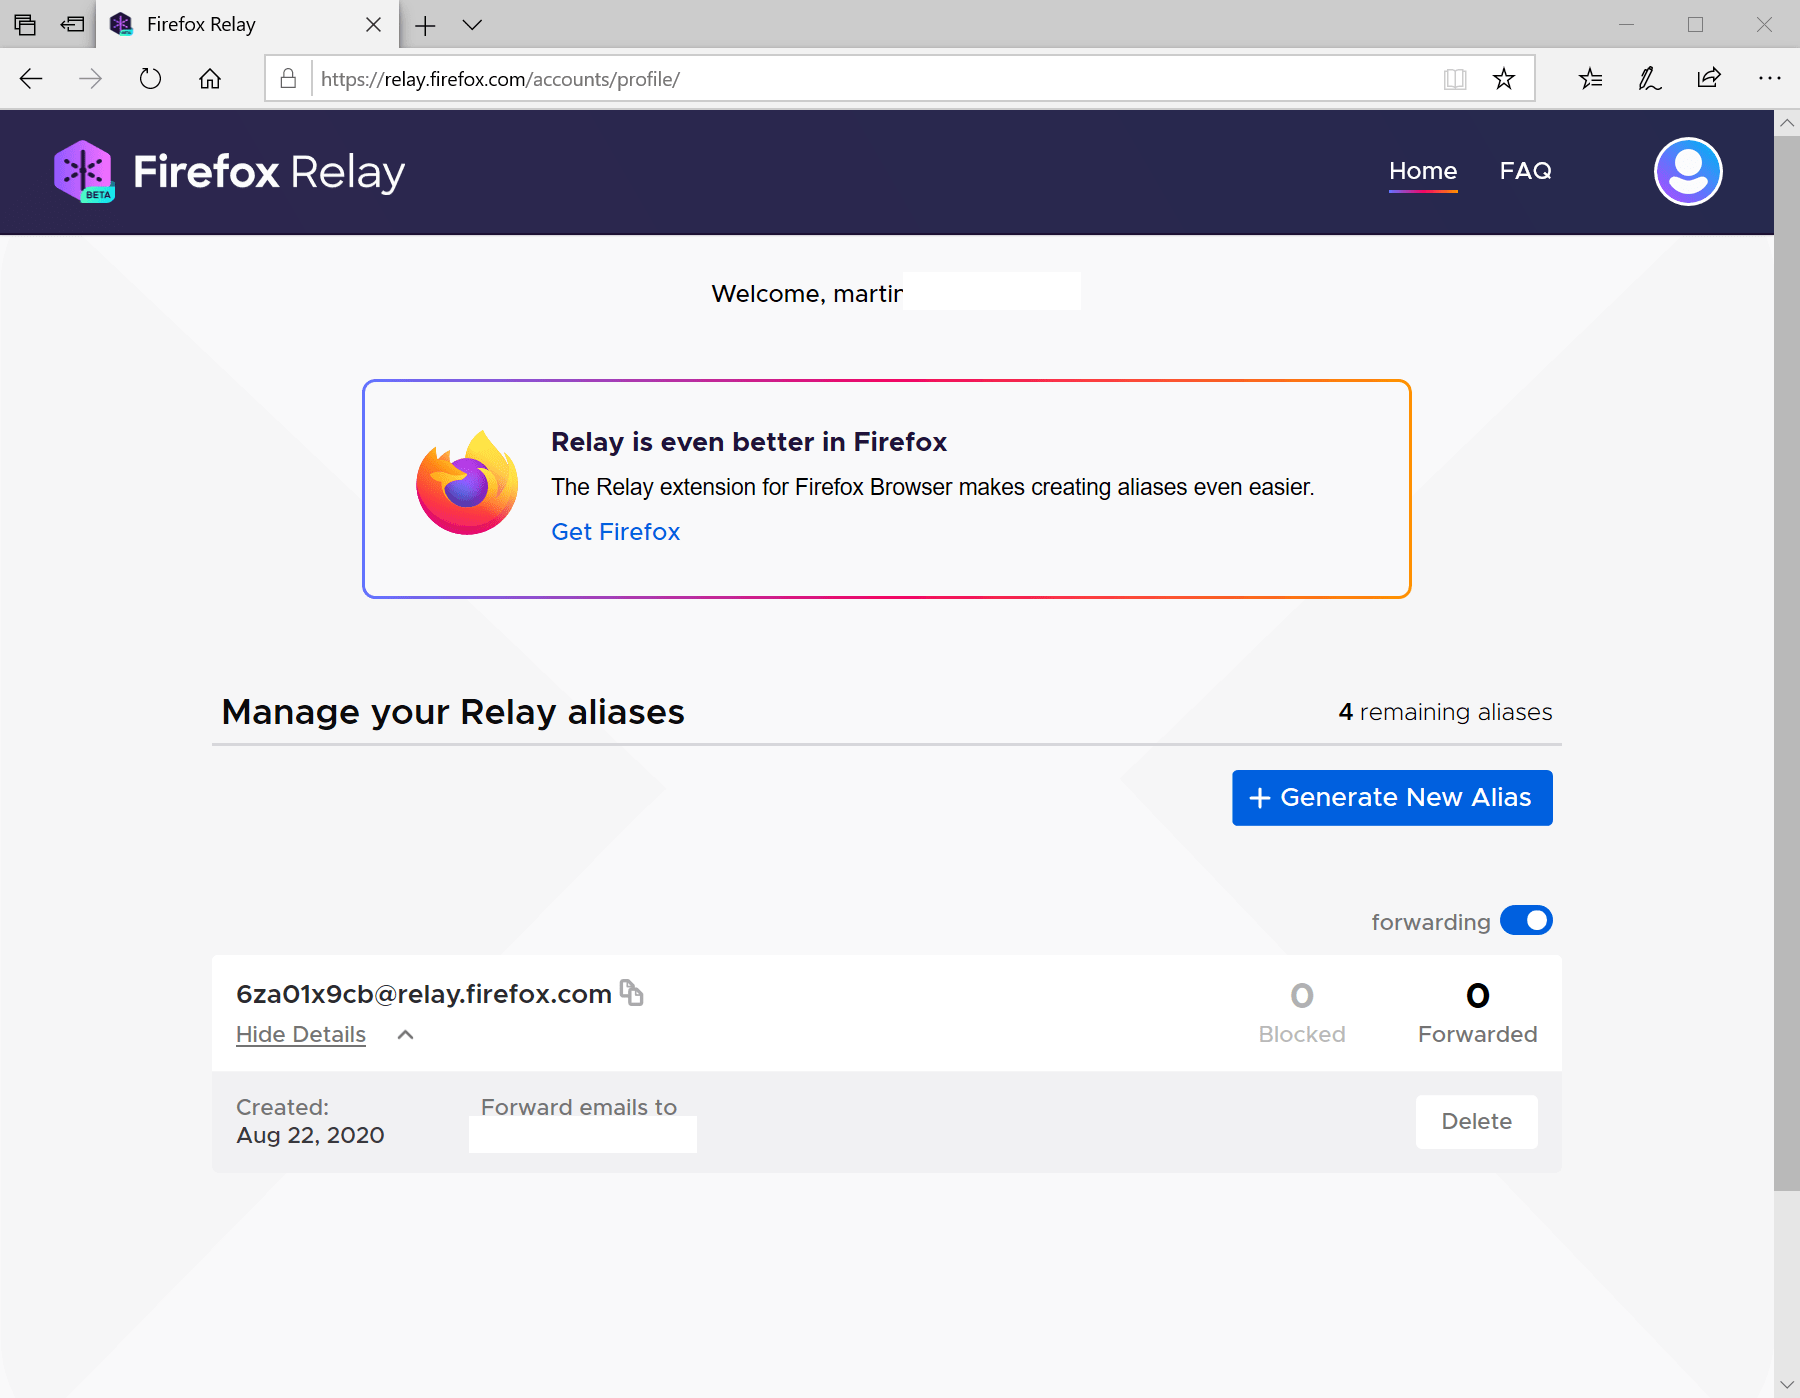Click the browser forward arrow

tap(90, 79)
